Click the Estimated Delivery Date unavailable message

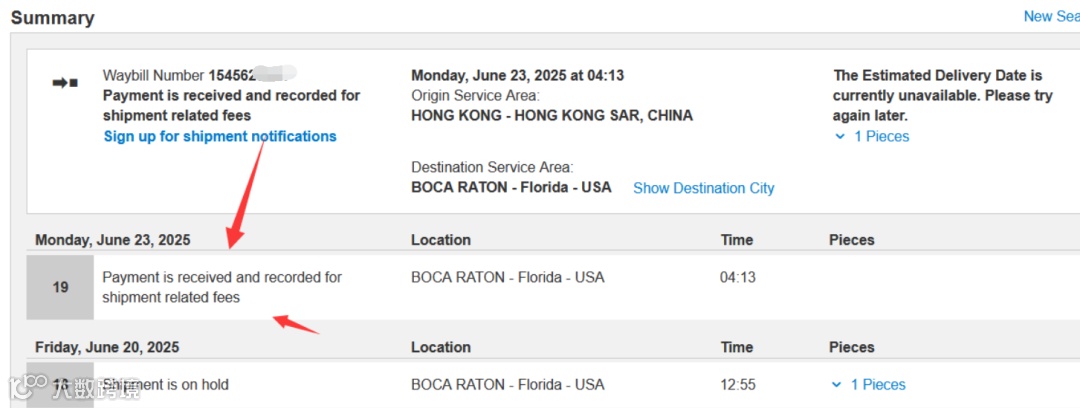click(942, 95)
